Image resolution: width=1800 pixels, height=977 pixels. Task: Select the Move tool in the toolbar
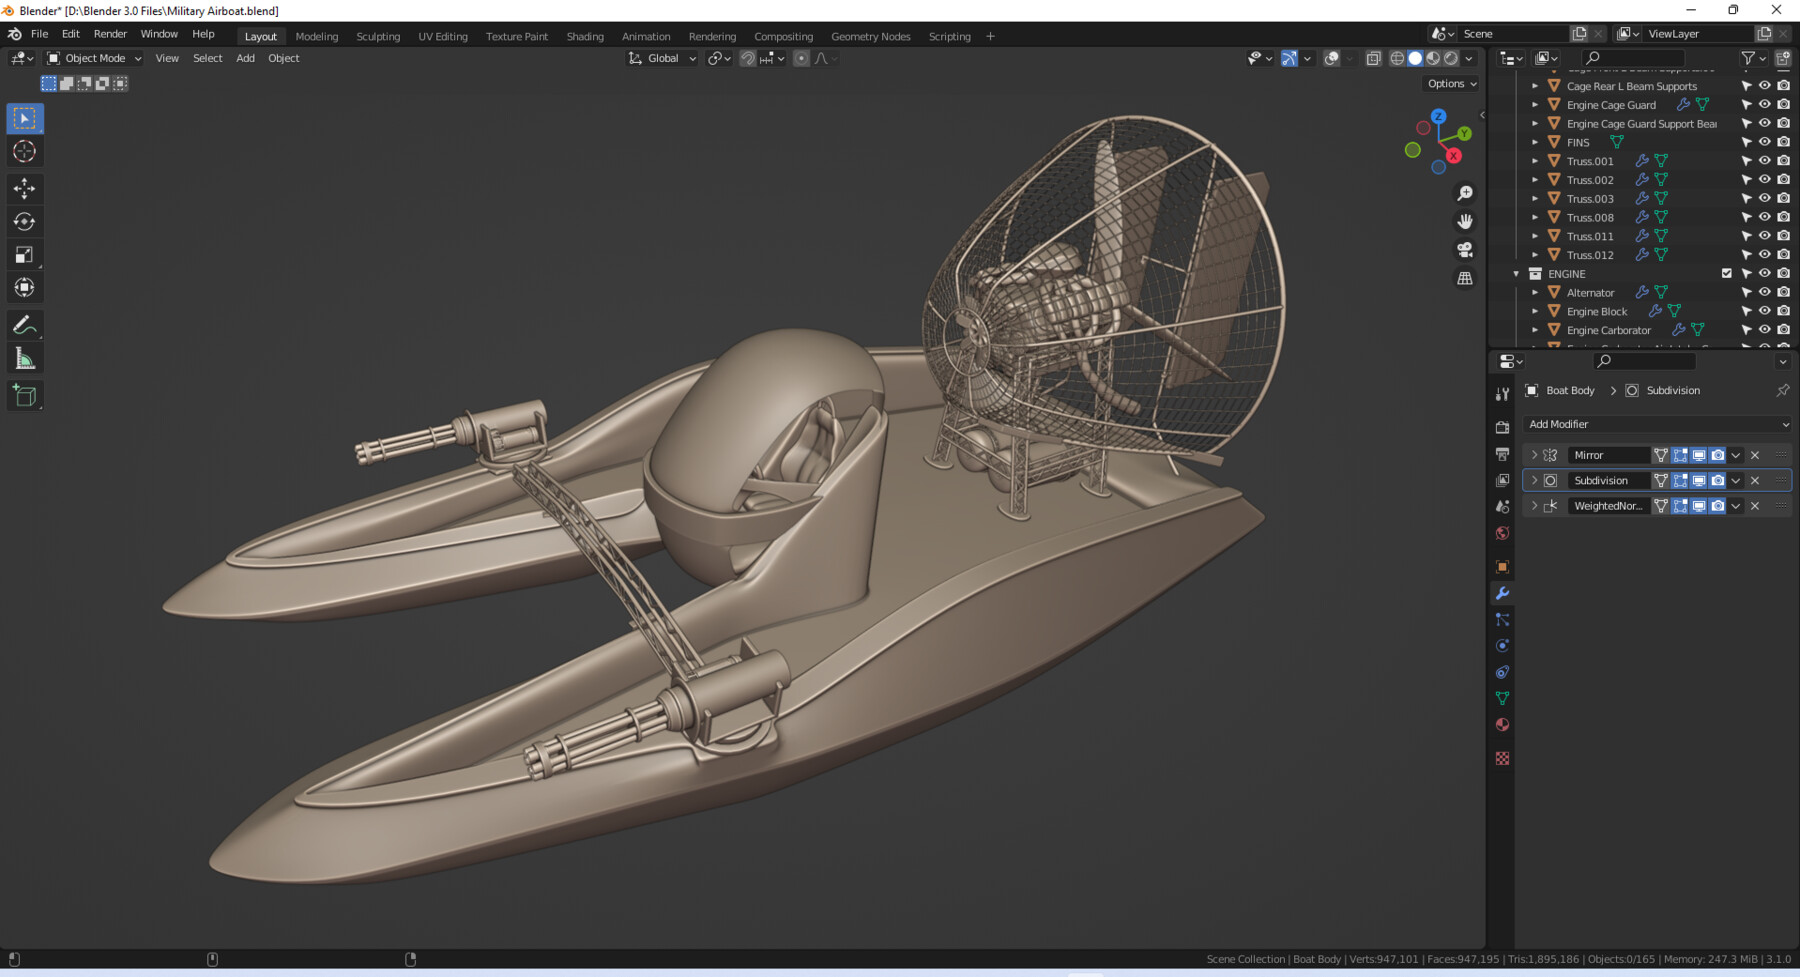coord(24,188)
